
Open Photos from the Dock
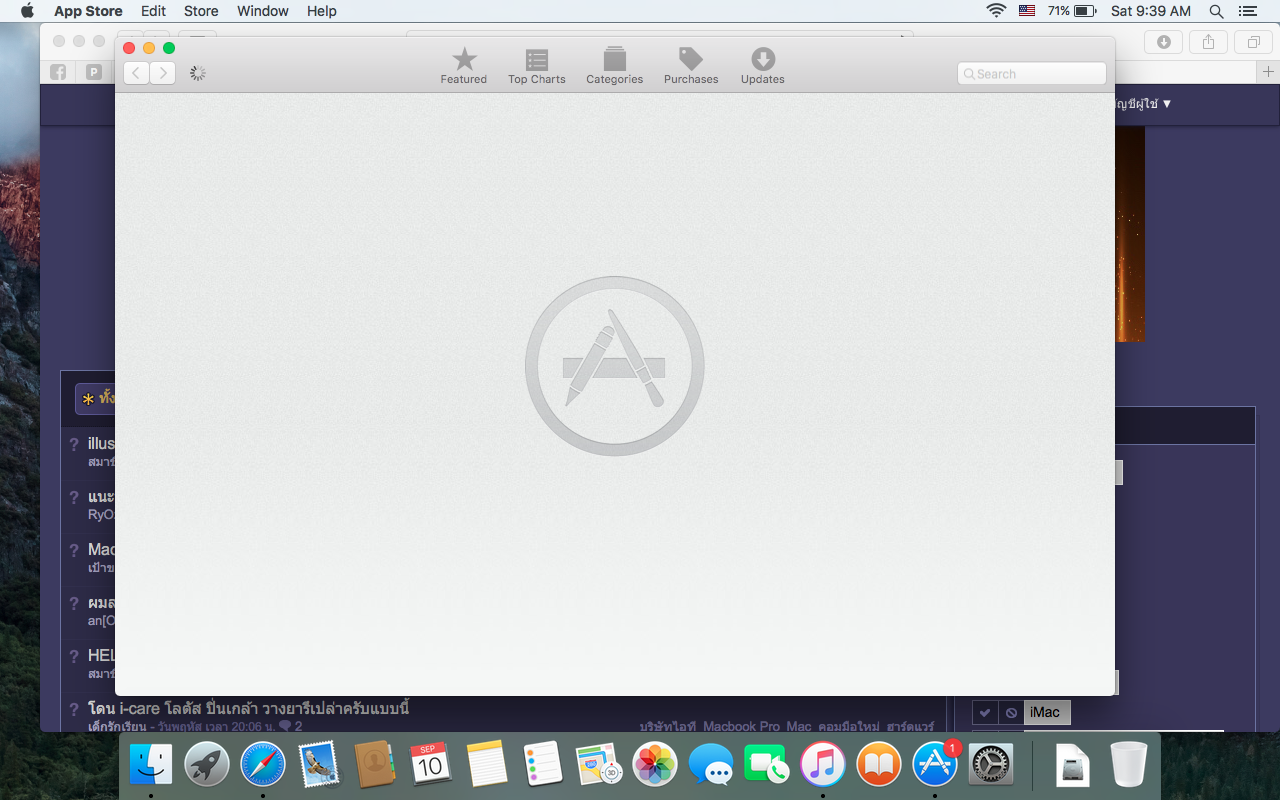coord(655,765)
